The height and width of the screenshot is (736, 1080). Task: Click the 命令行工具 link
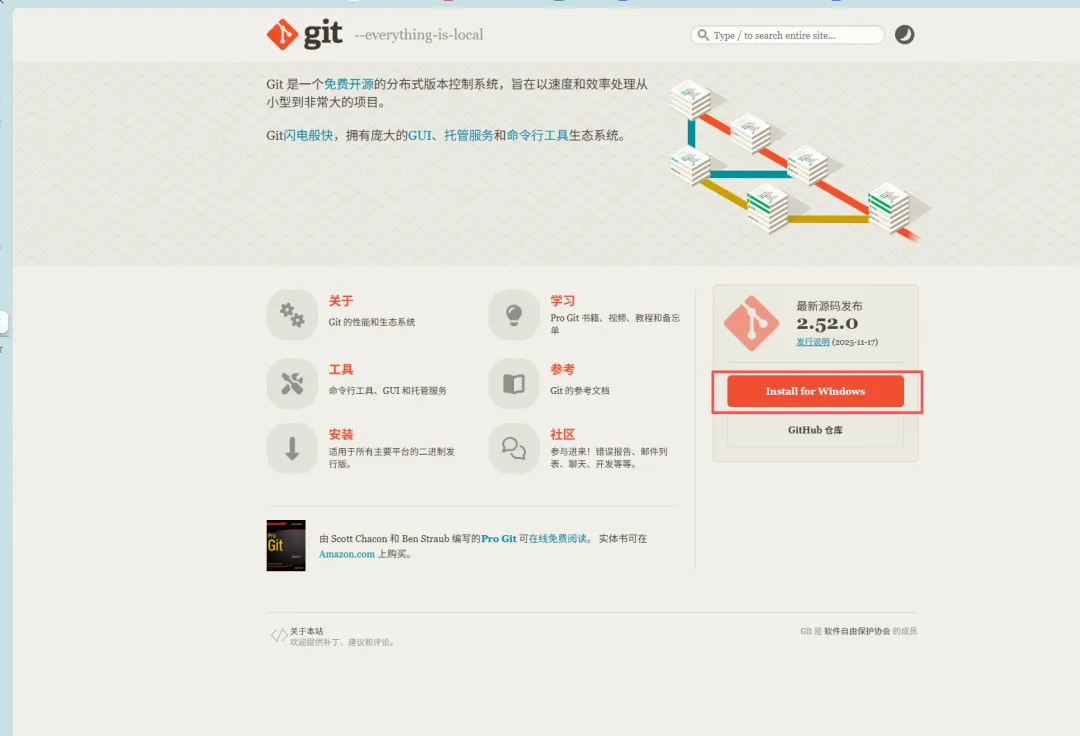(537, 136)
